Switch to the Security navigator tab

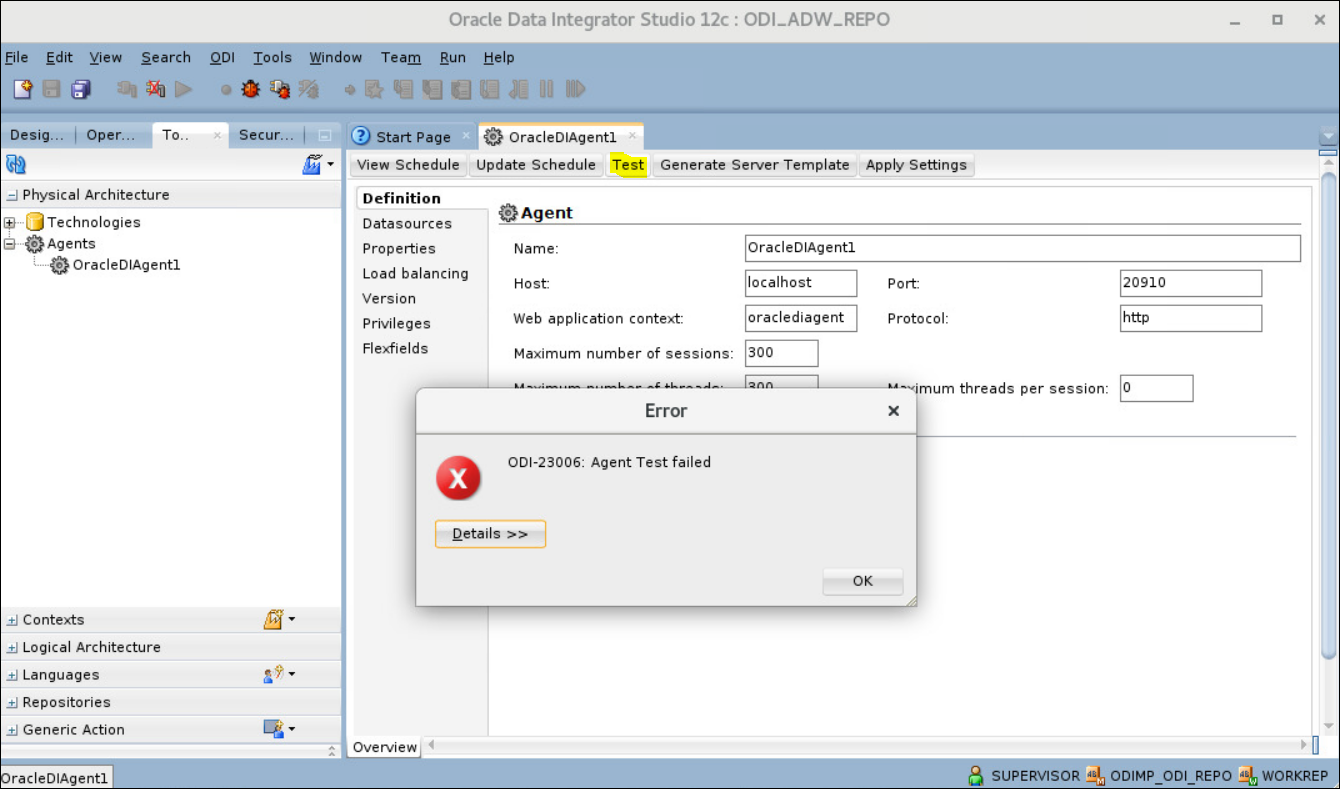pos(266,135)
